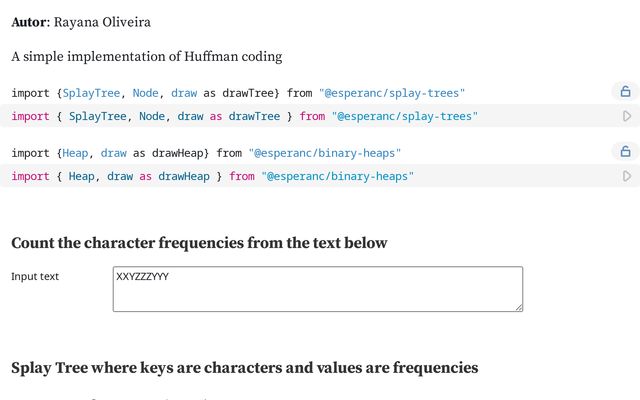Click the textarea resize handle corner

click(518, 307)
